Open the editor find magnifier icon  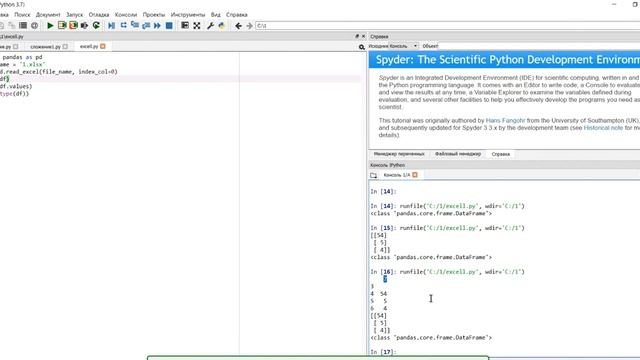tap(362, 47)
